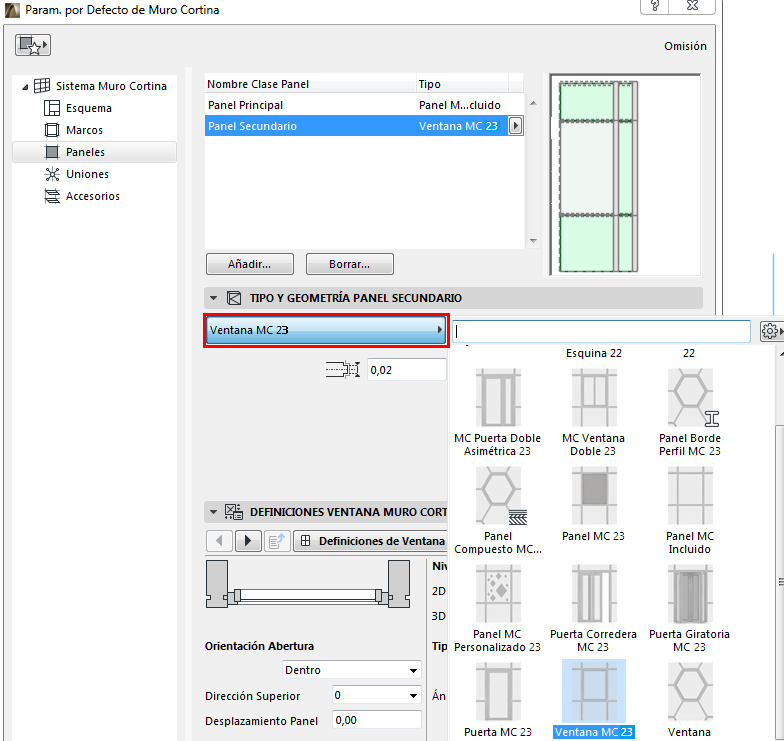784x741 pixels.
Task: Collapse Tipo y Geometría Panel Secundario section
Action: [x=214, y=298]
